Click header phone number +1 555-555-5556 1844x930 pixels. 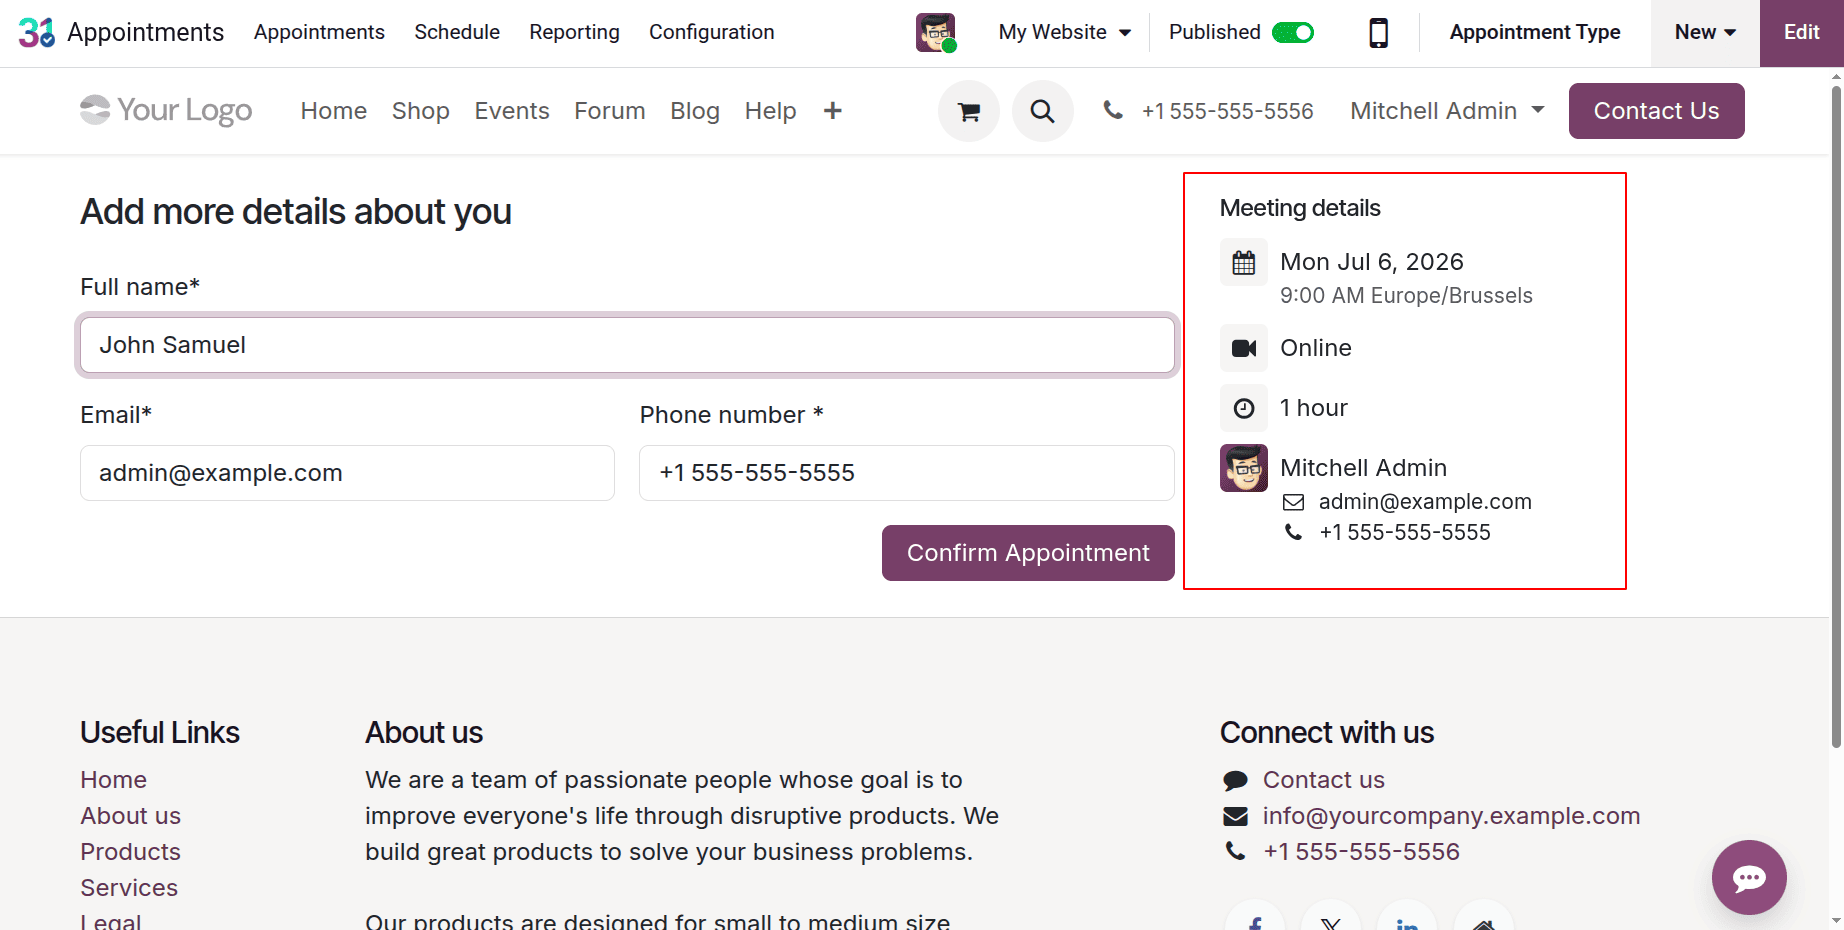coord(1228,111)
